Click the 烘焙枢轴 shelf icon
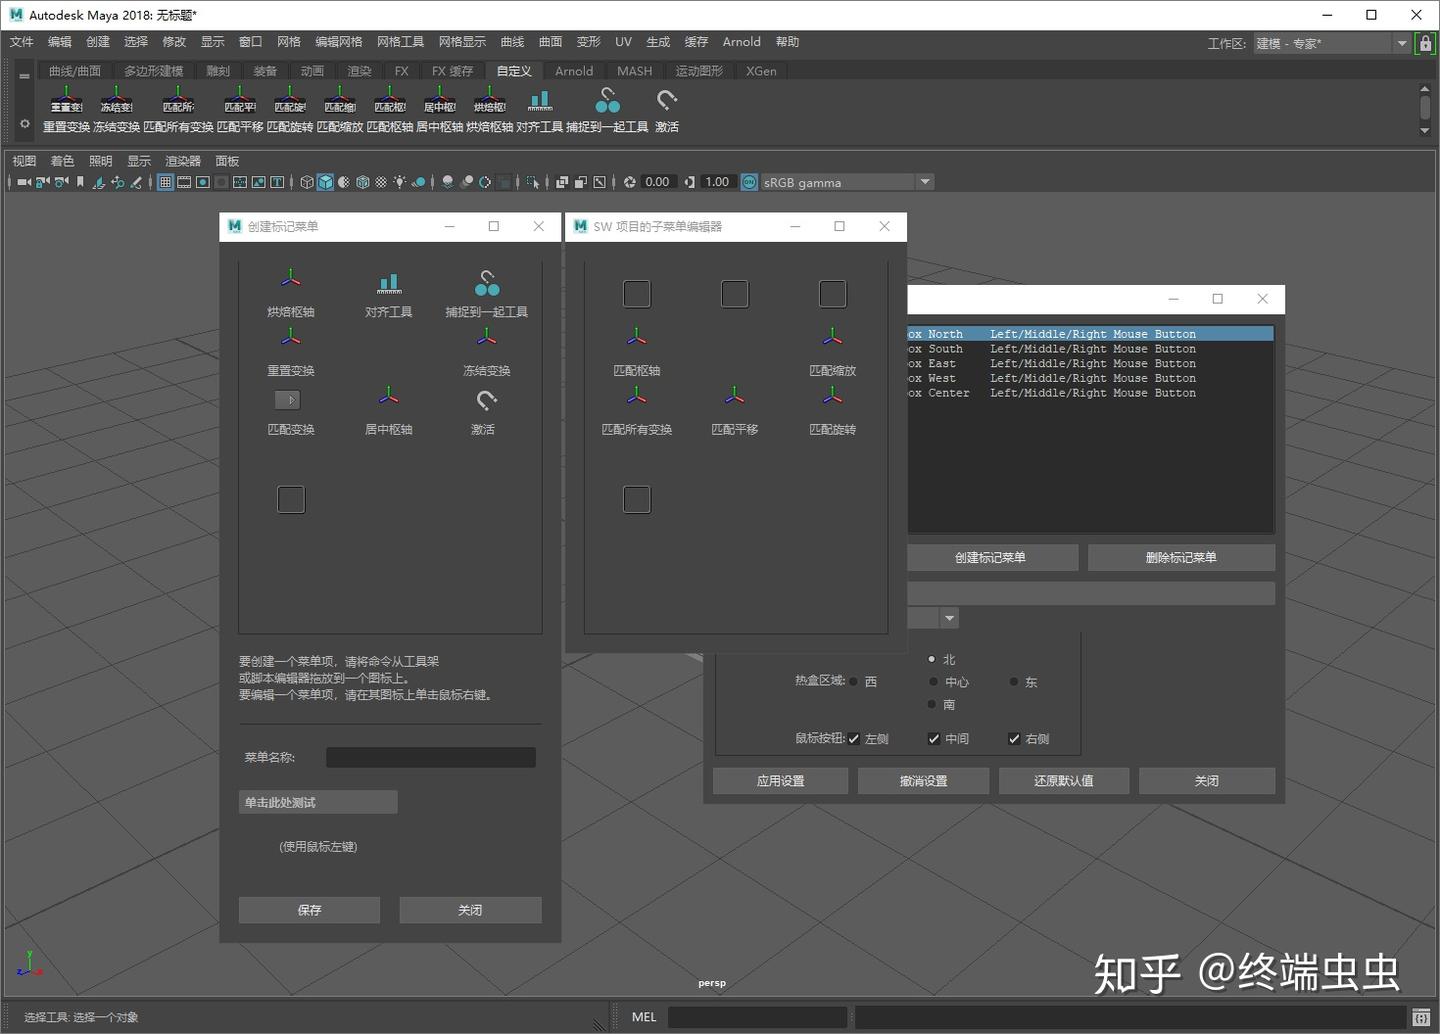Screen dimensions: 1440x1034 click(489, 100)
